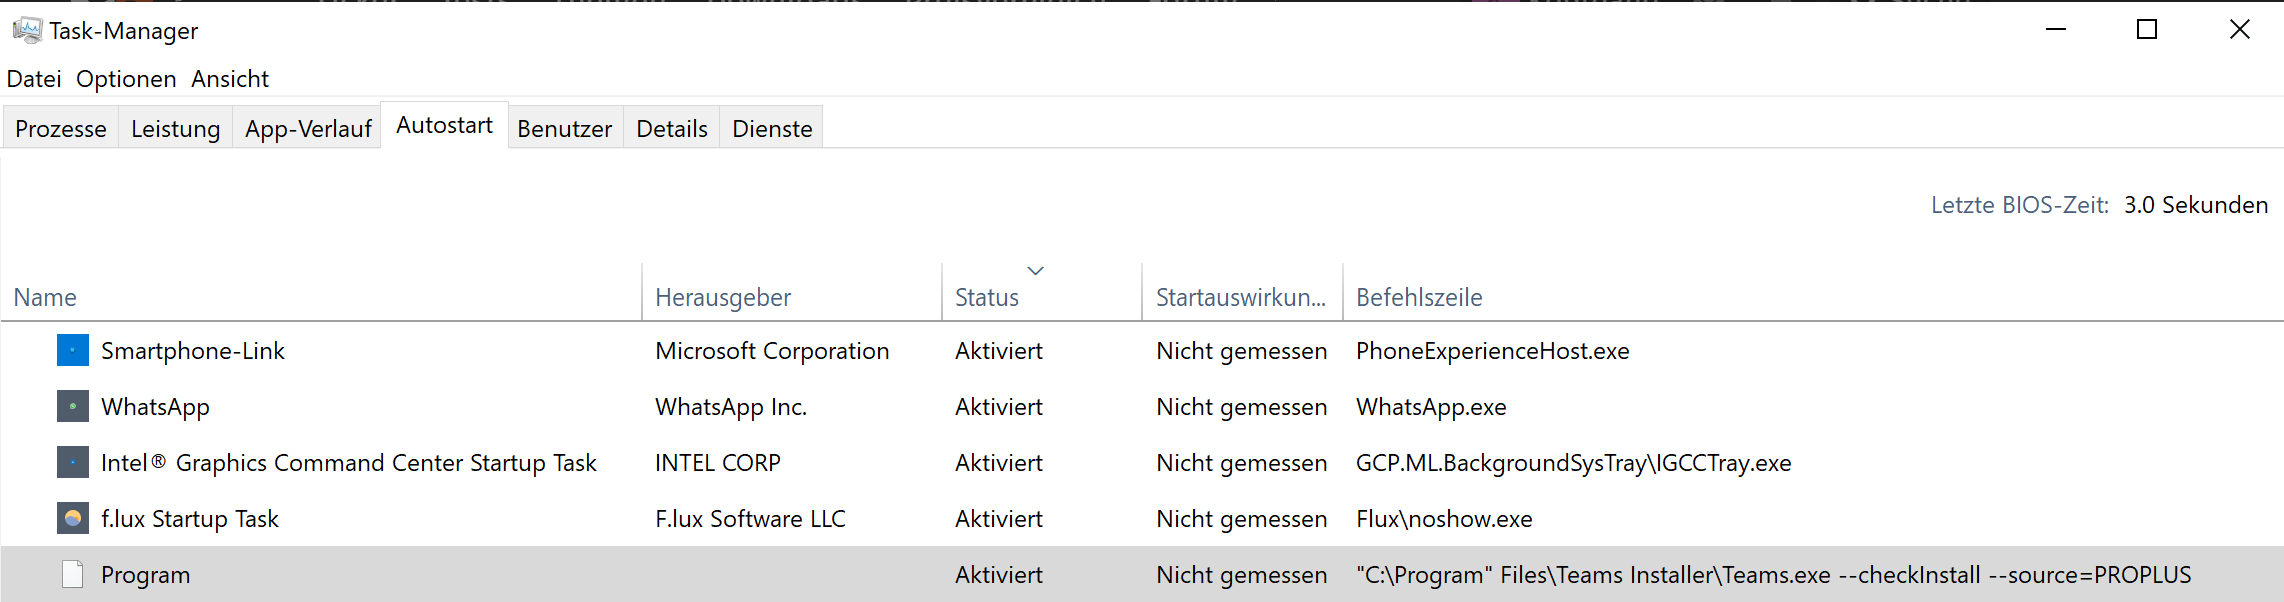
Task: Open the Datei menu
Action: click(x=34, y=79)
